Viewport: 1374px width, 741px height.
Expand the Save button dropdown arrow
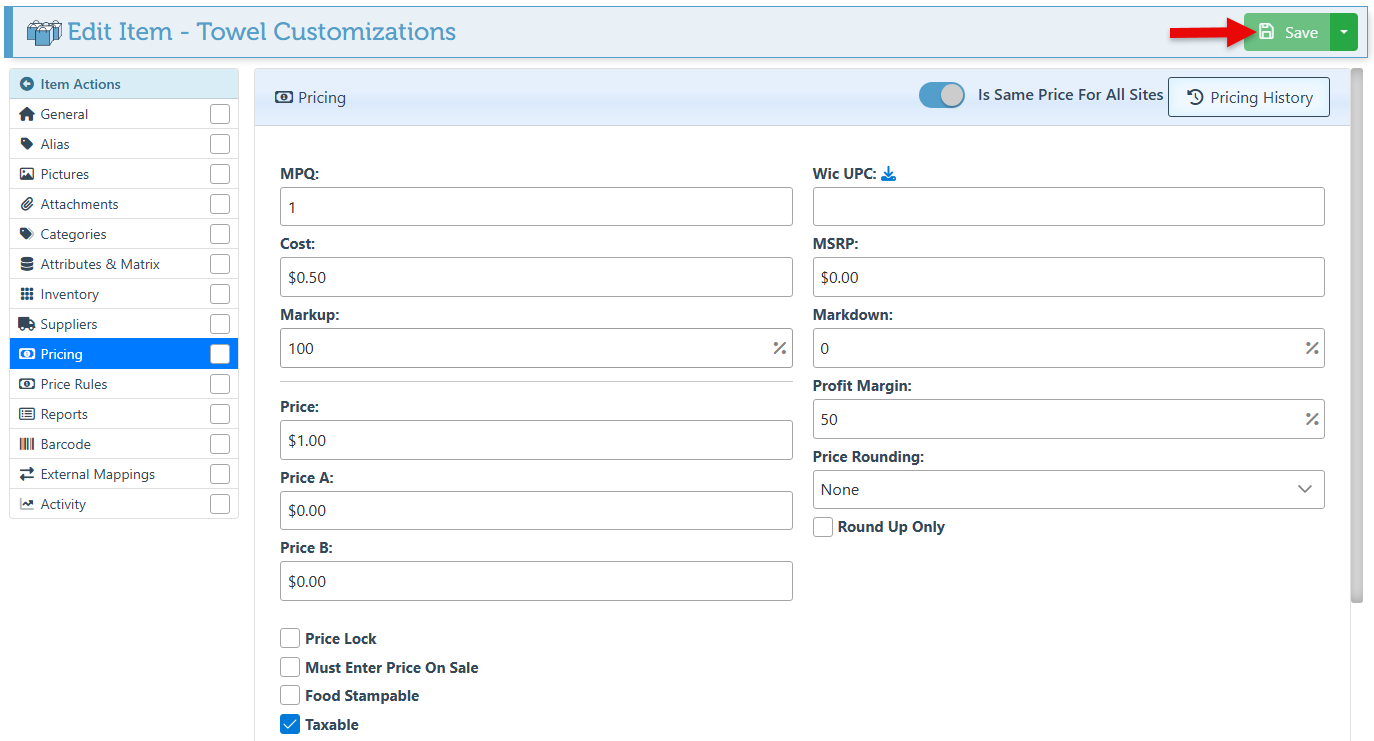pos(1343,32)
